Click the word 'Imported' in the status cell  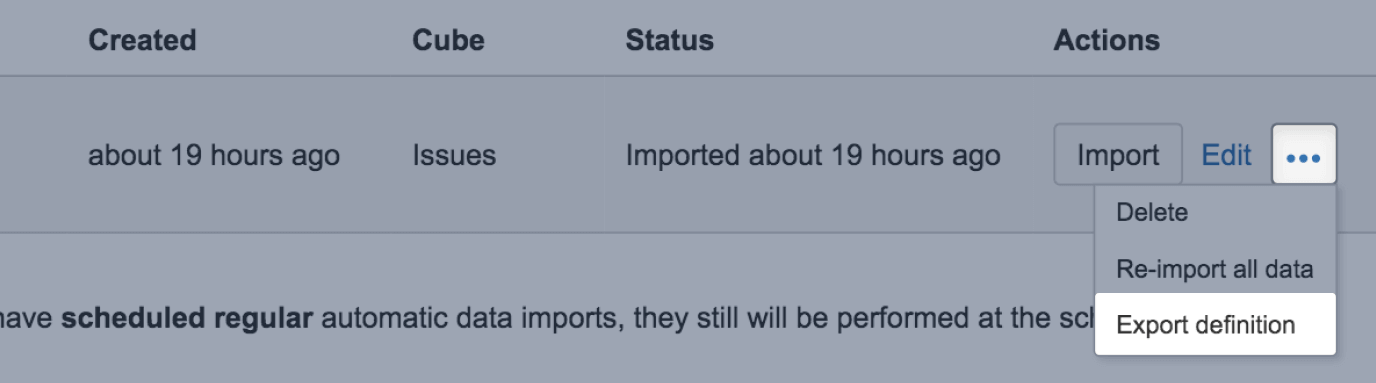tap(683, 156)
